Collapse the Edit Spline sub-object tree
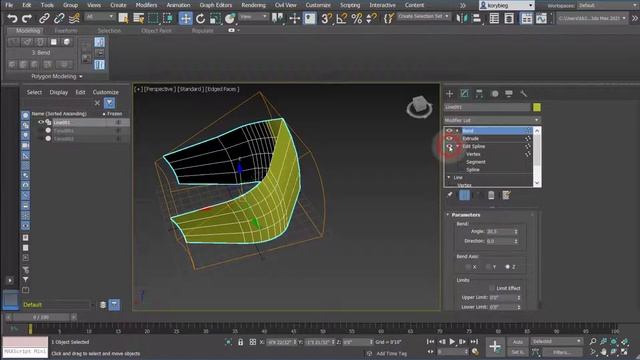Viewport: 640px width, 360px height. pyautogui.click(x=458, y=146)
